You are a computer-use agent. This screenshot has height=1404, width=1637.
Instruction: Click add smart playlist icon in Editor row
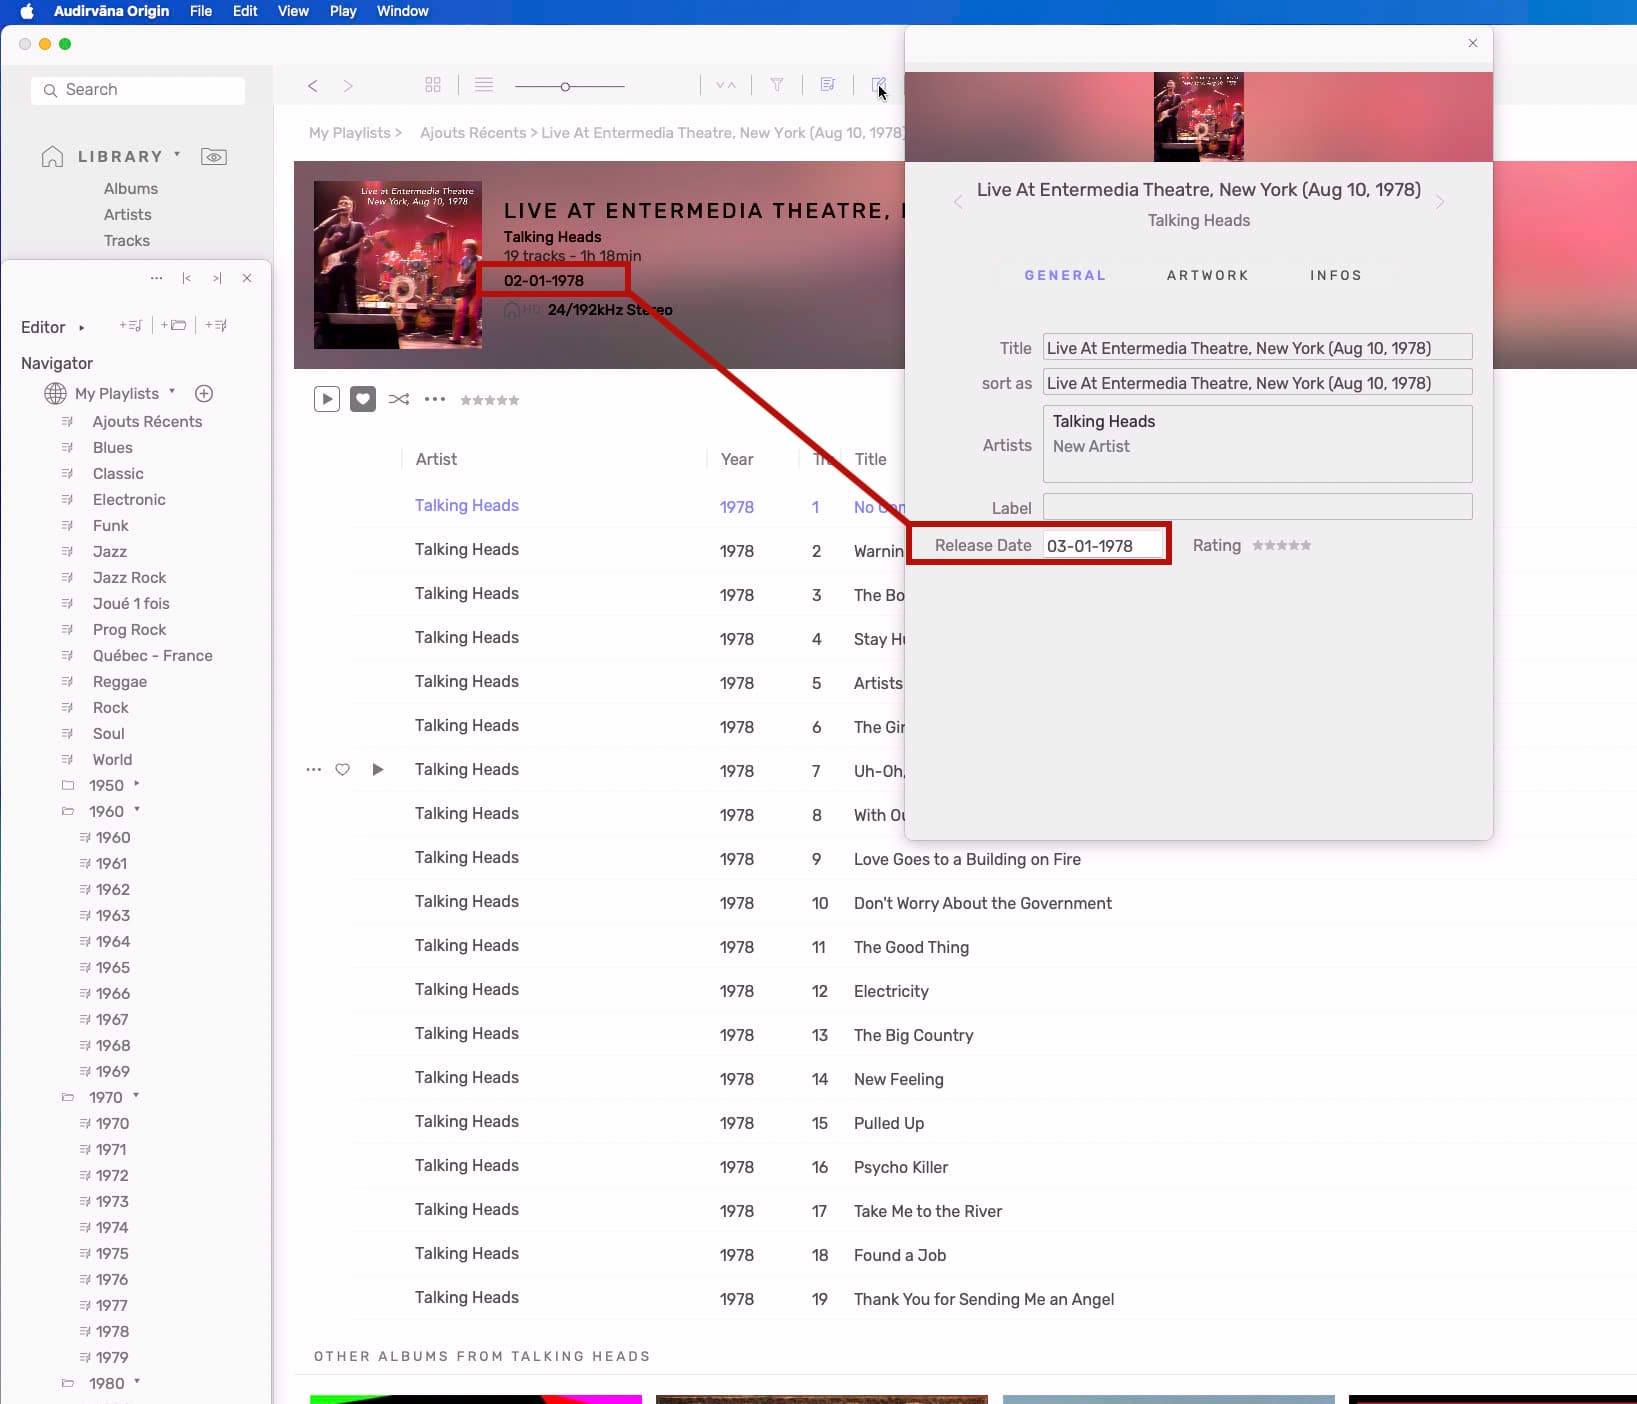[216, 325]
